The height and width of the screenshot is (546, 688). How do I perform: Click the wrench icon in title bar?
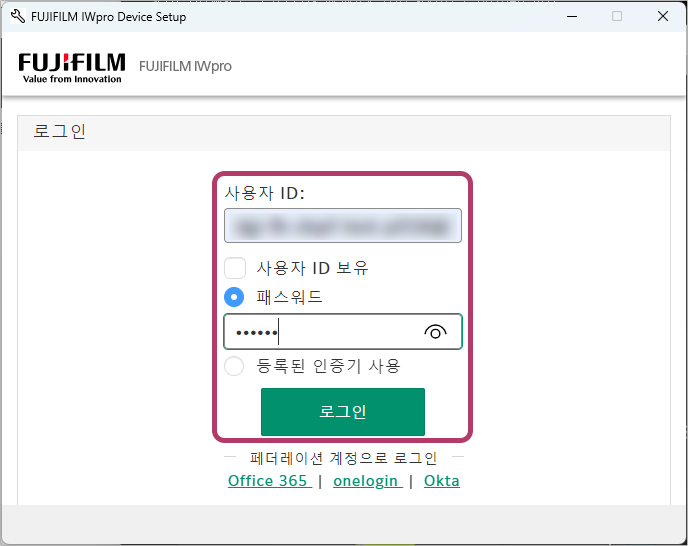(17, 17)
